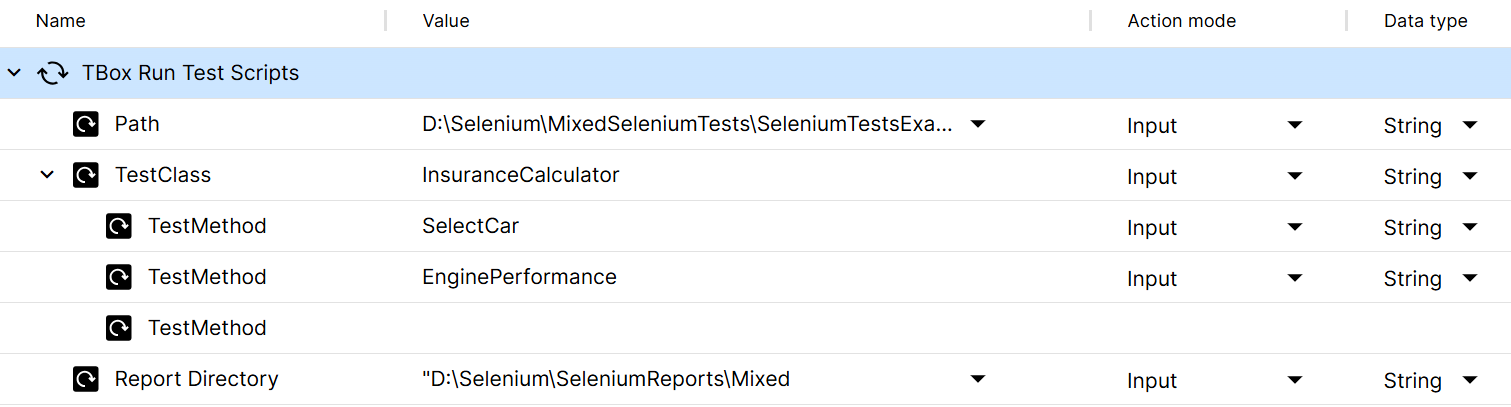Click the InsuranceCalculator value field
1511x407 pixels.
(521, 175)
